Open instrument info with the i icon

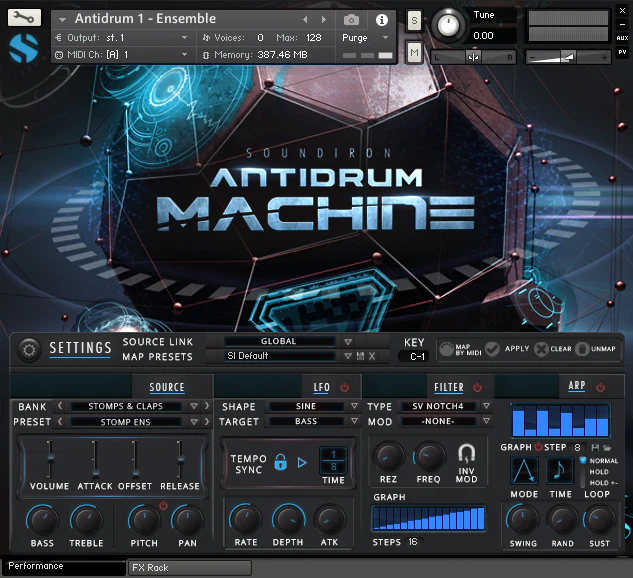381,19
